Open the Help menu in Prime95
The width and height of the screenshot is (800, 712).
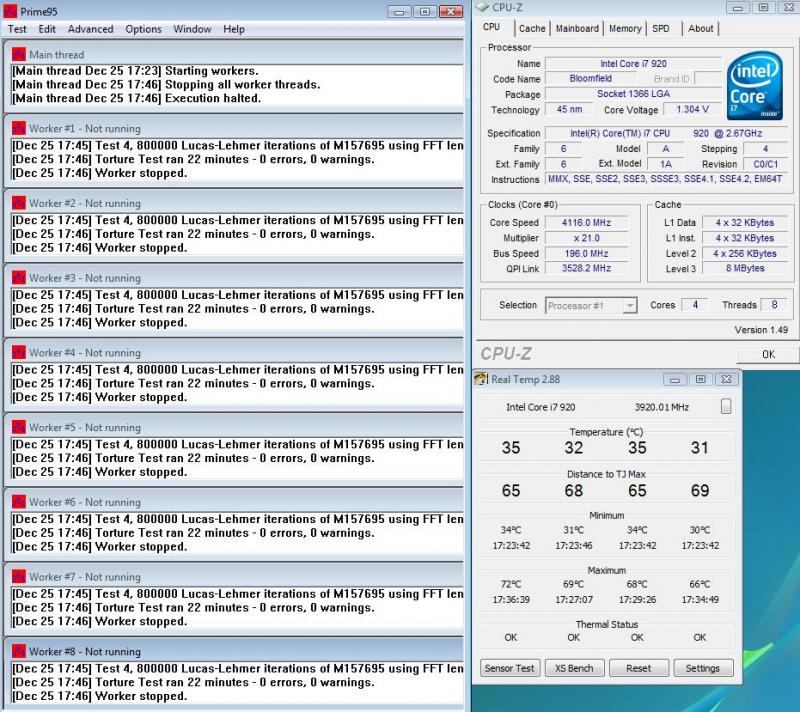coord(234,29)
